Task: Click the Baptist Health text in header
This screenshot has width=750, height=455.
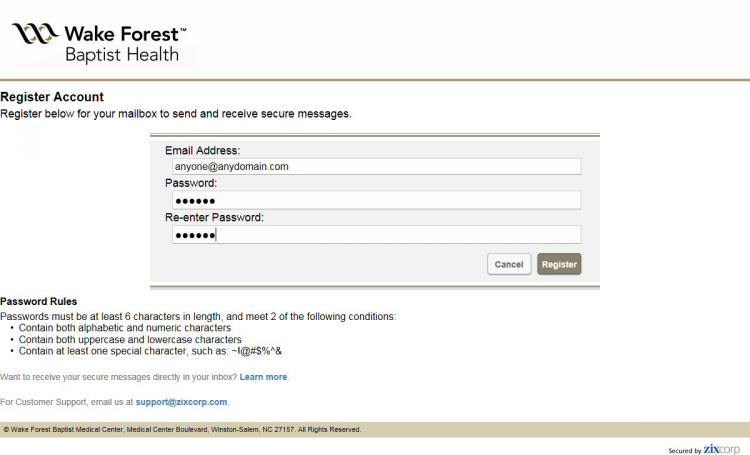Action: [122, 55]
